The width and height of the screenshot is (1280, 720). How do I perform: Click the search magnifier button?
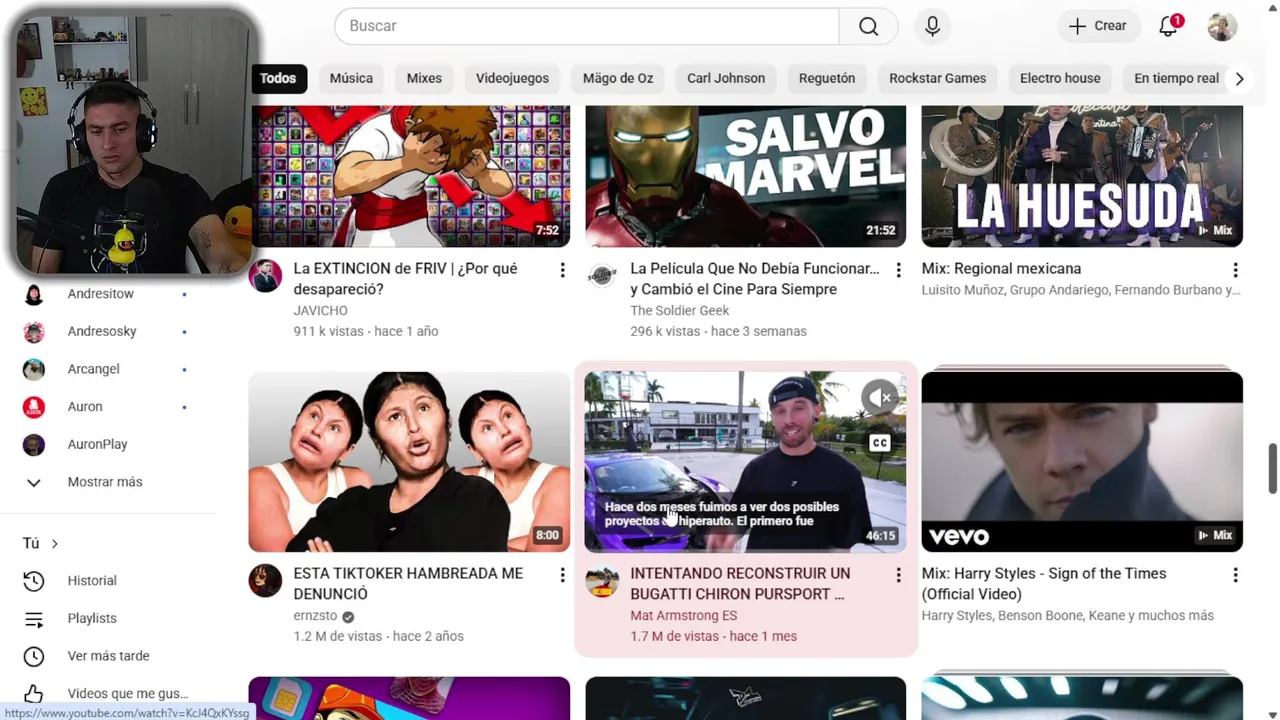pos(868,26)
